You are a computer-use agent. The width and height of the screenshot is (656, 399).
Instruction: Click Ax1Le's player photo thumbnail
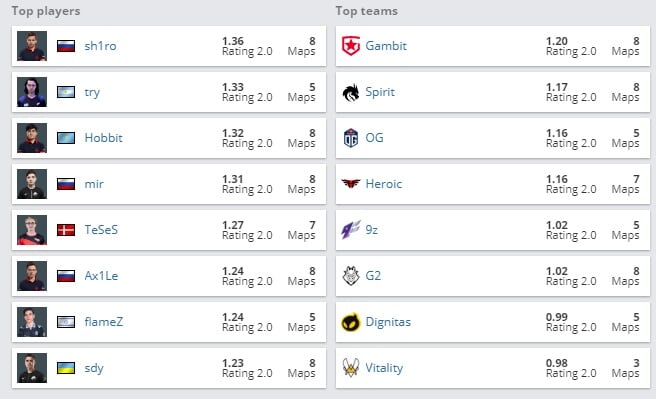(x=32, y=276)
